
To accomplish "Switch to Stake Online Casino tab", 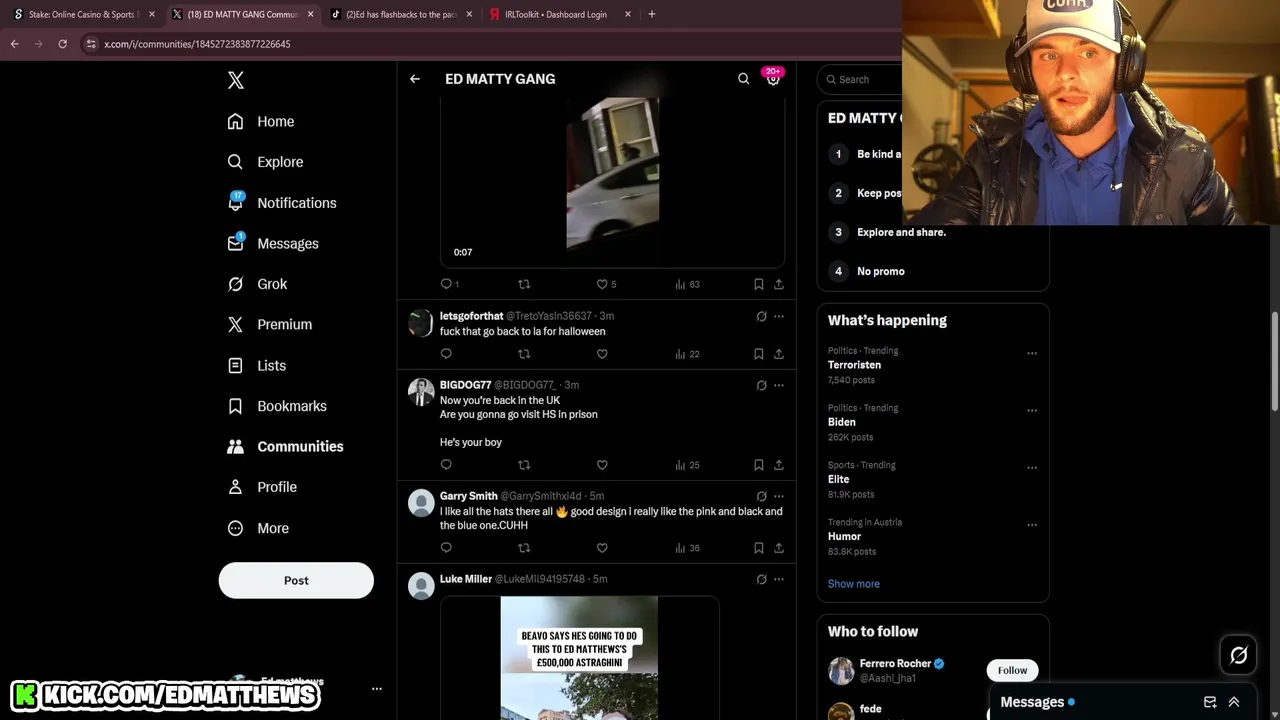I will coord(83,14).
